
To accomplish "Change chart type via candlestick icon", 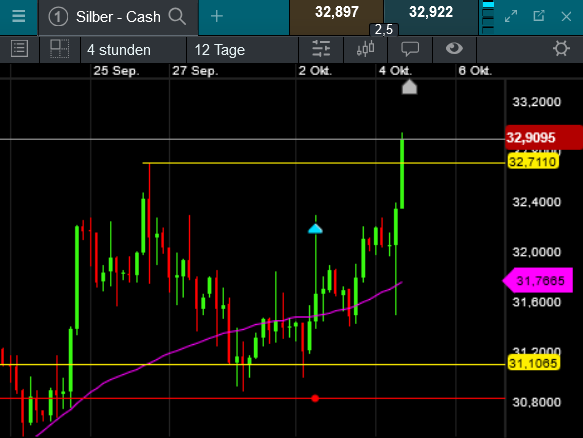I will 365,49.
